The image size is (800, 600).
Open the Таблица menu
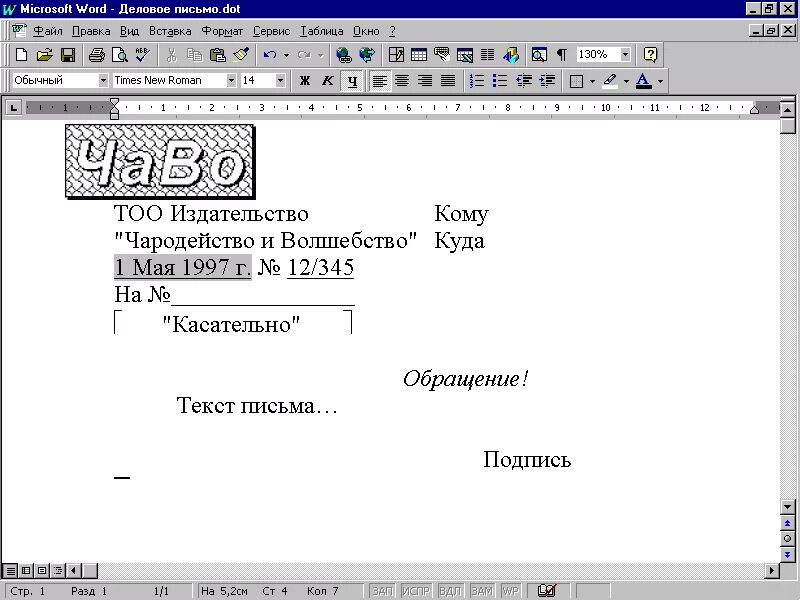pyautogui.click(x=321, y=31)
